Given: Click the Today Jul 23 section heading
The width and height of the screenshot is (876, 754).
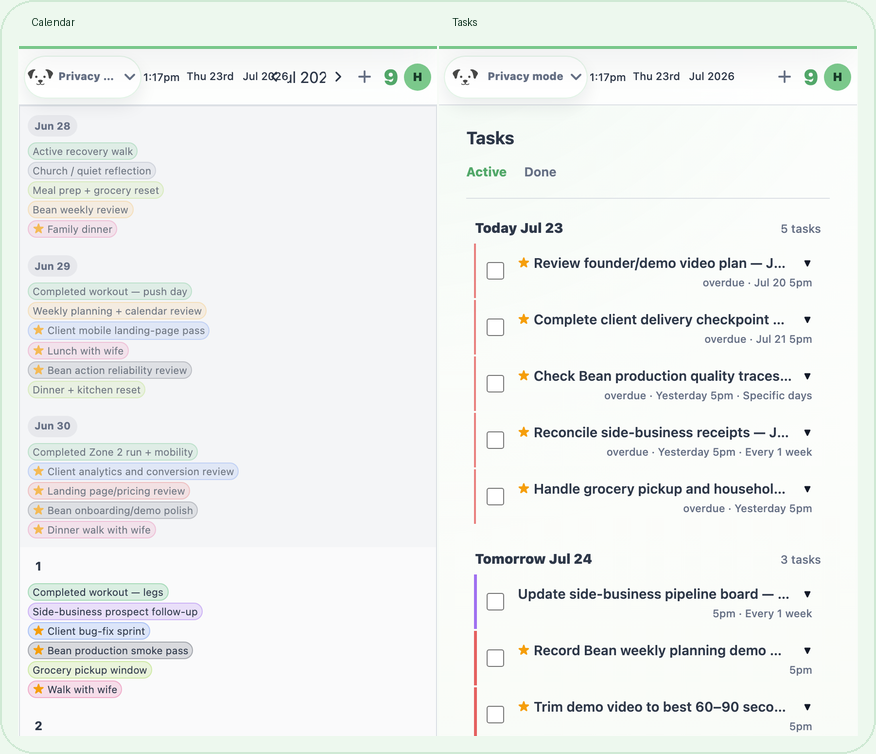Looking at the screenshot, I should click(x=519, y=228).
